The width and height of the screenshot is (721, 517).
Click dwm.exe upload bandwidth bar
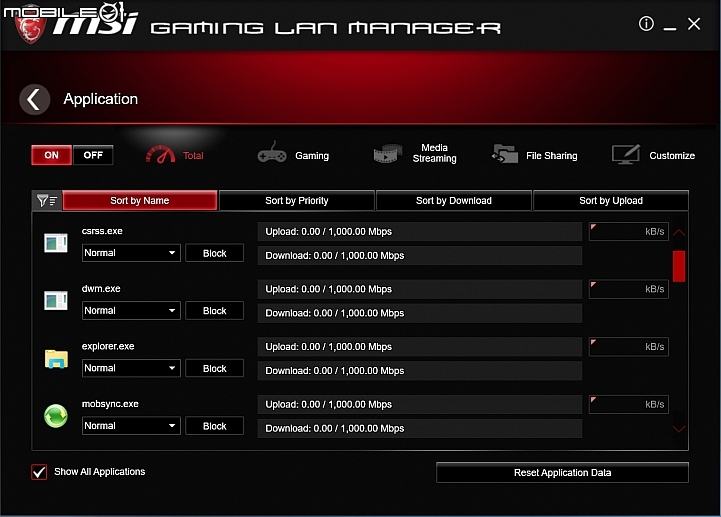point(420,289)
